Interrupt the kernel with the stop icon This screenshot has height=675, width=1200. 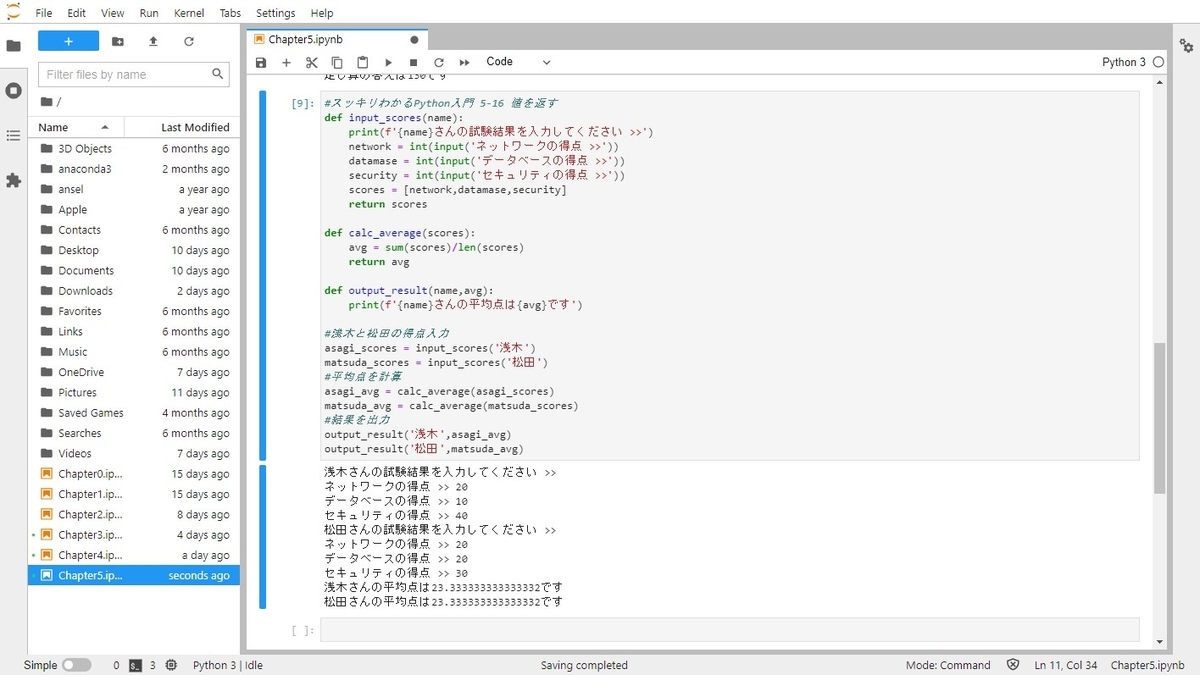(x=413, y=62)
